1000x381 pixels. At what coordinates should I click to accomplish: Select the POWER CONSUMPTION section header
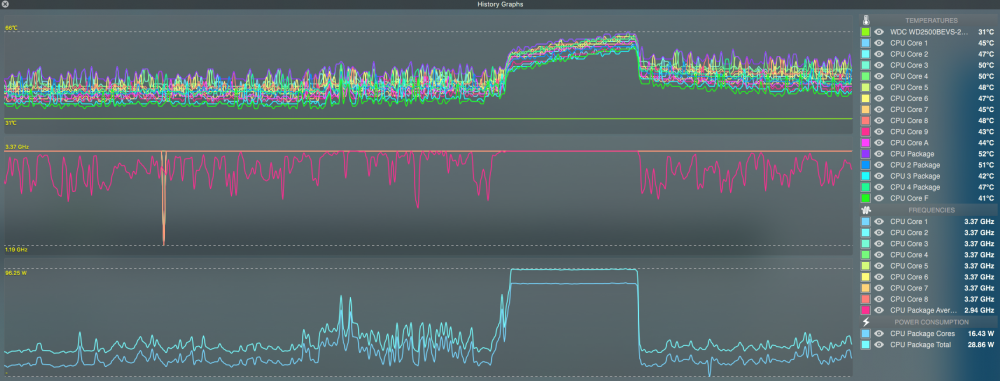931,322
